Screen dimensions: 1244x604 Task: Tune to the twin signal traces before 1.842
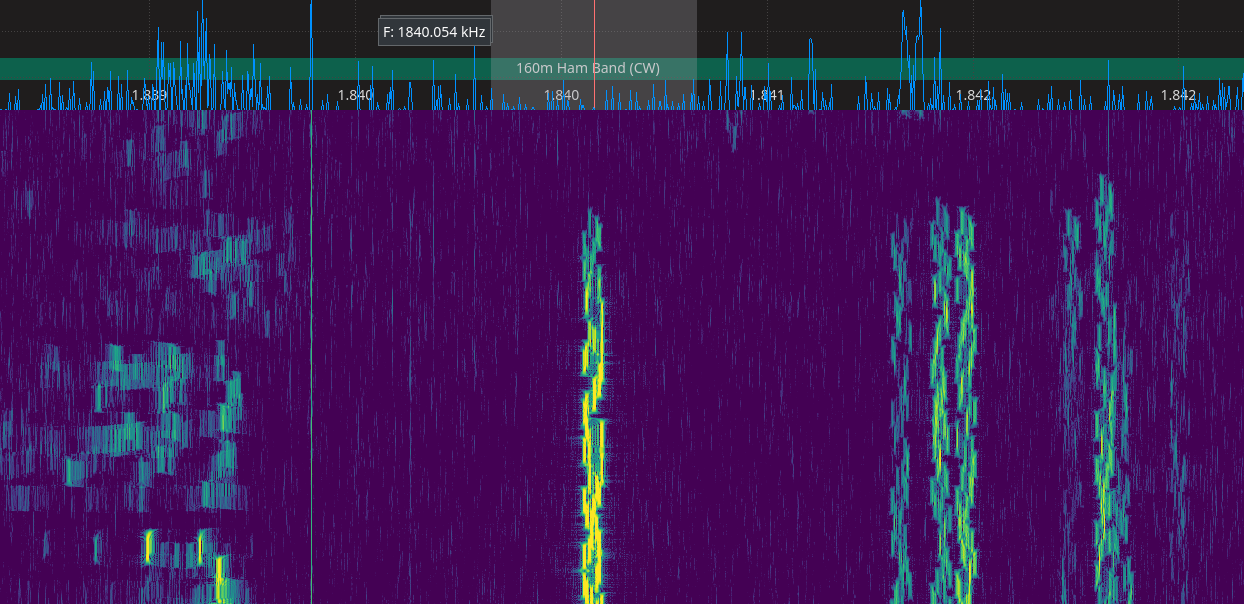click(x=952, y=400)
